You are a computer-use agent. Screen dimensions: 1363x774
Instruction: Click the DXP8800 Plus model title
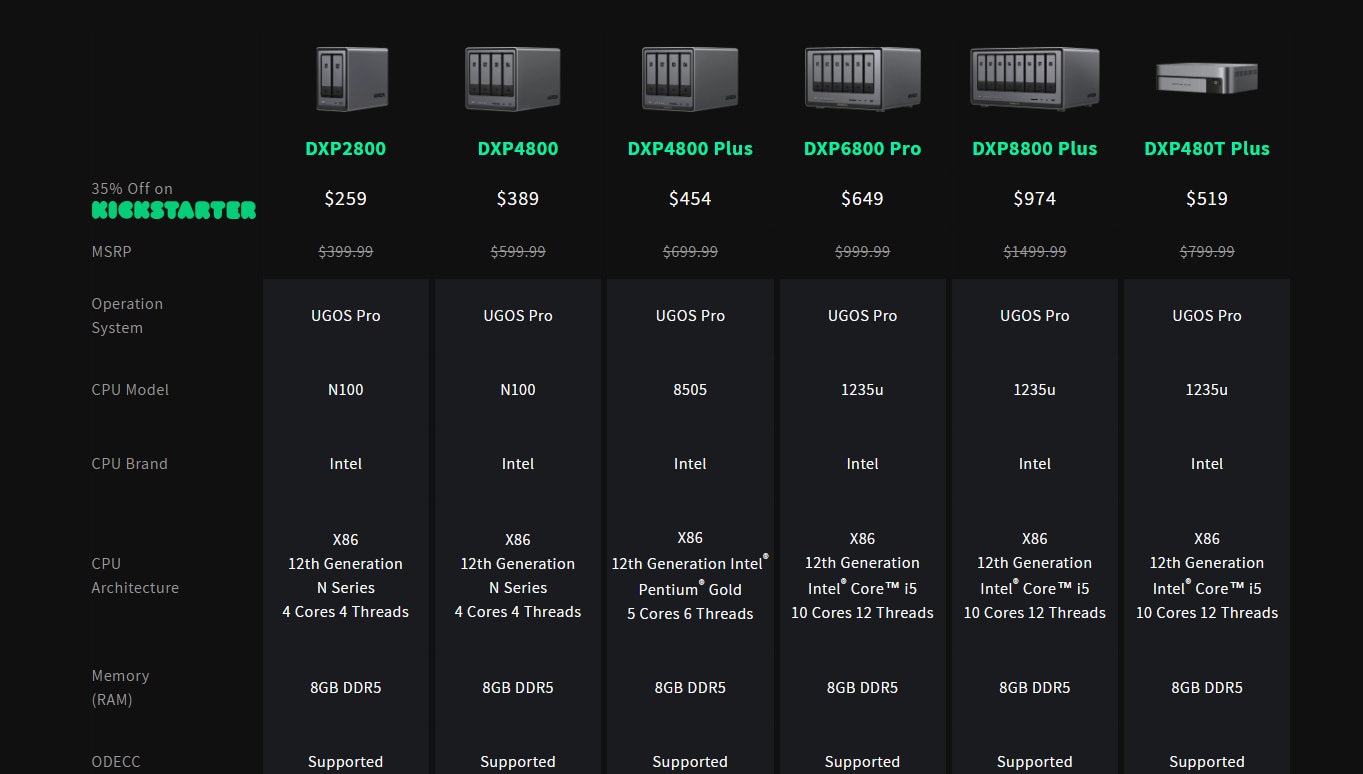tap(1034, 149)
